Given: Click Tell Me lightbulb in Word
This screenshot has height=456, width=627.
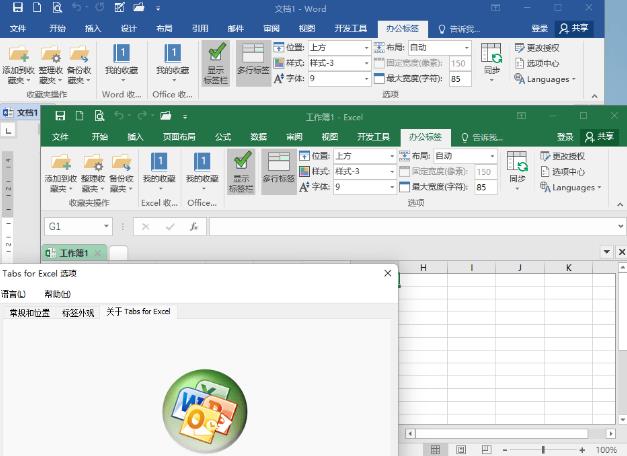Looking at the screenshot, I should tap(442, 29).
